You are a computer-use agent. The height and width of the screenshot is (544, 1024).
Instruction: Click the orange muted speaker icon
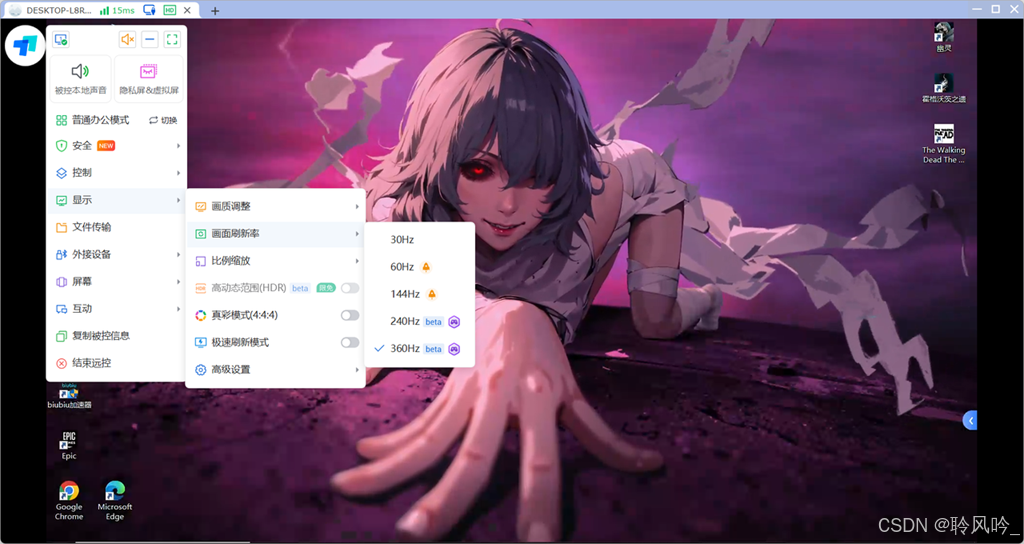click(127, 40)
